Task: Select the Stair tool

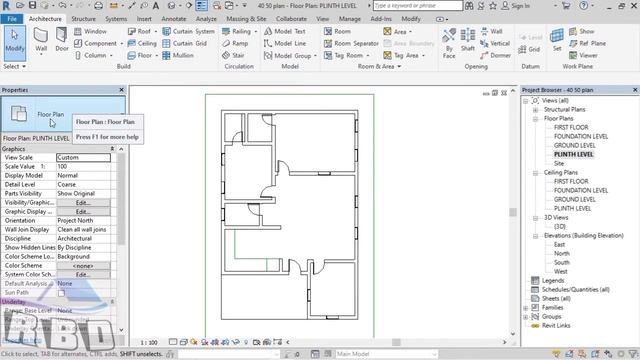Action: tap(233, 55)
